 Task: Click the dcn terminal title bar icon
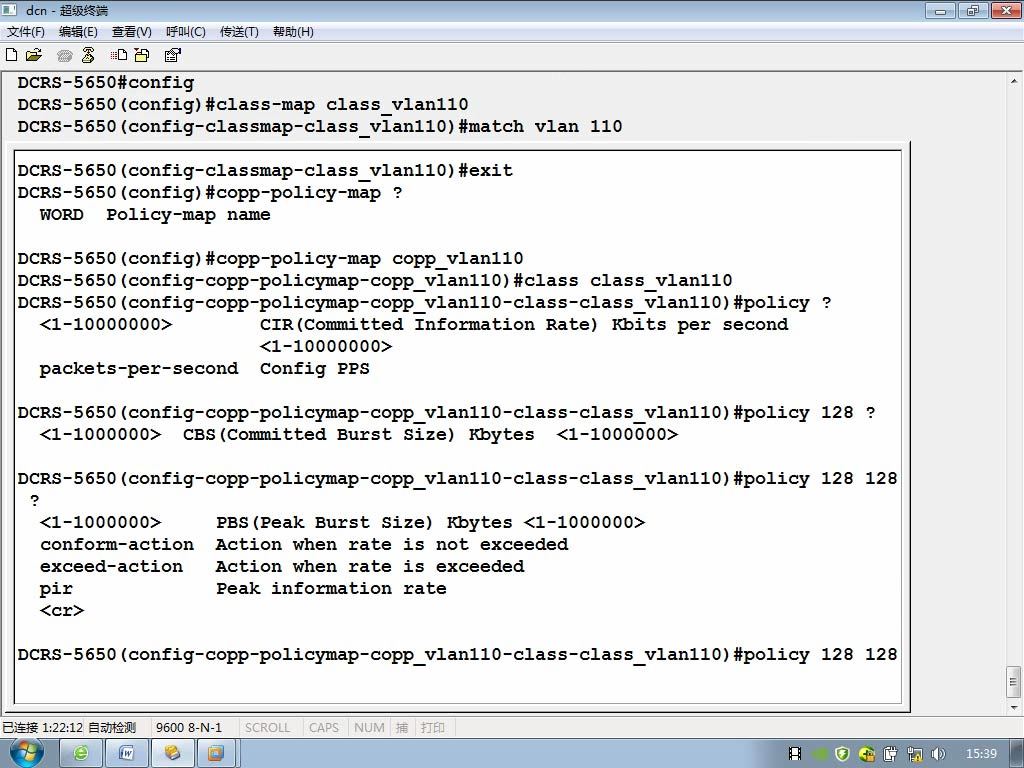pos(10,10)
